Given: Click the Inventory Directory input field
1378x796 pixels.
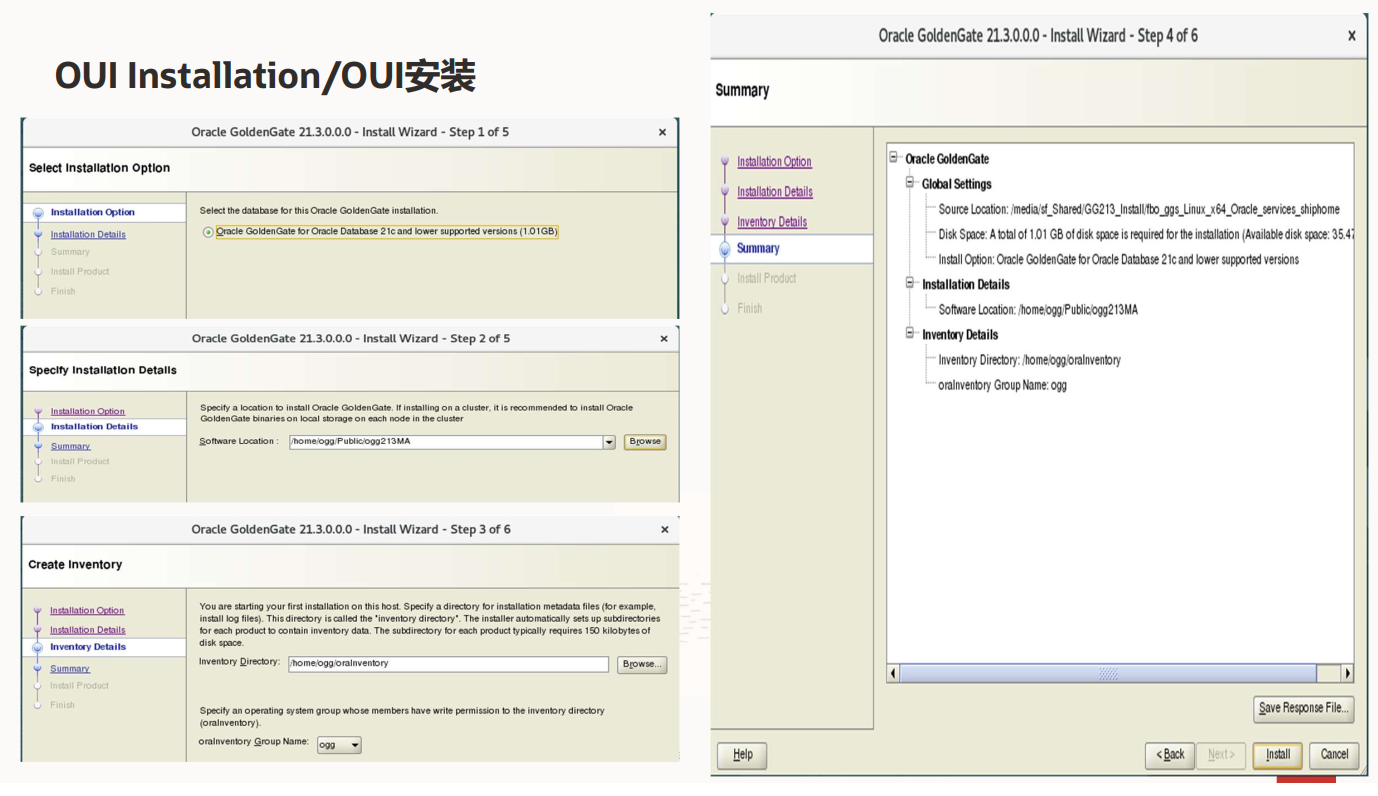Looking at the screenshot, I should pyautogui.click(x=448, y=664).
